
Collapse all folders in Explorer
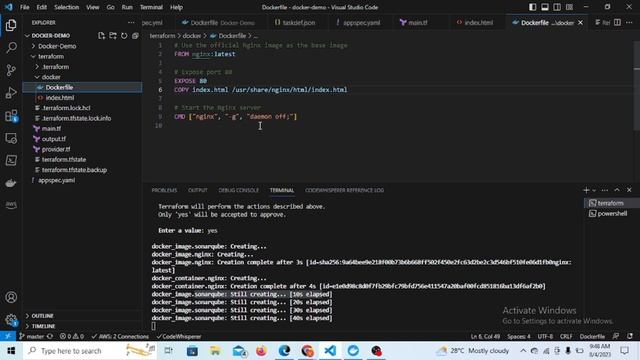pos(135,36)
